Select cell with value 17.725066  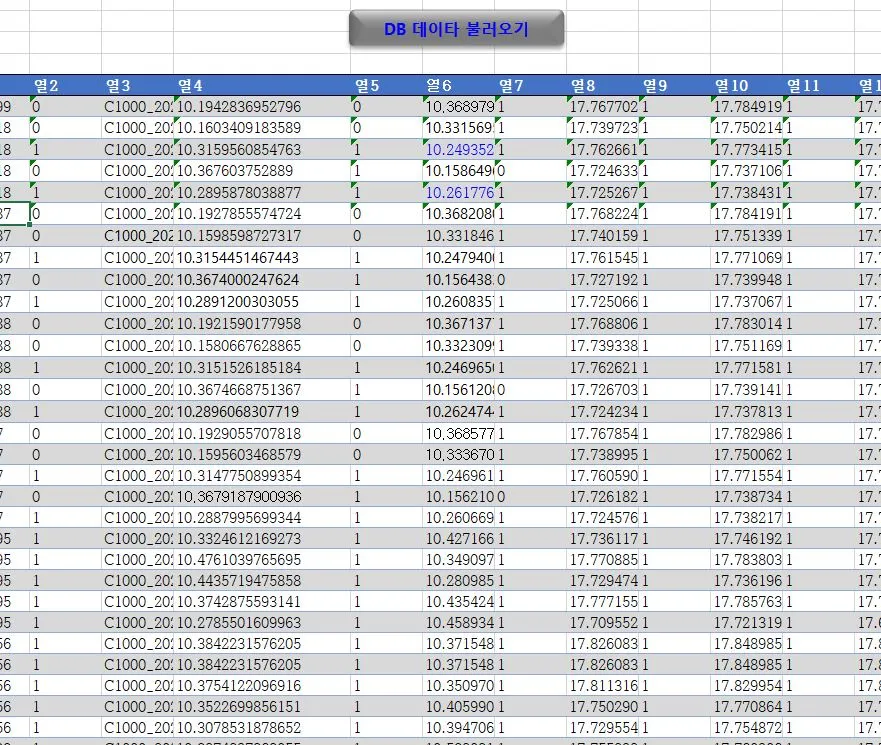(x=602, y=302)
